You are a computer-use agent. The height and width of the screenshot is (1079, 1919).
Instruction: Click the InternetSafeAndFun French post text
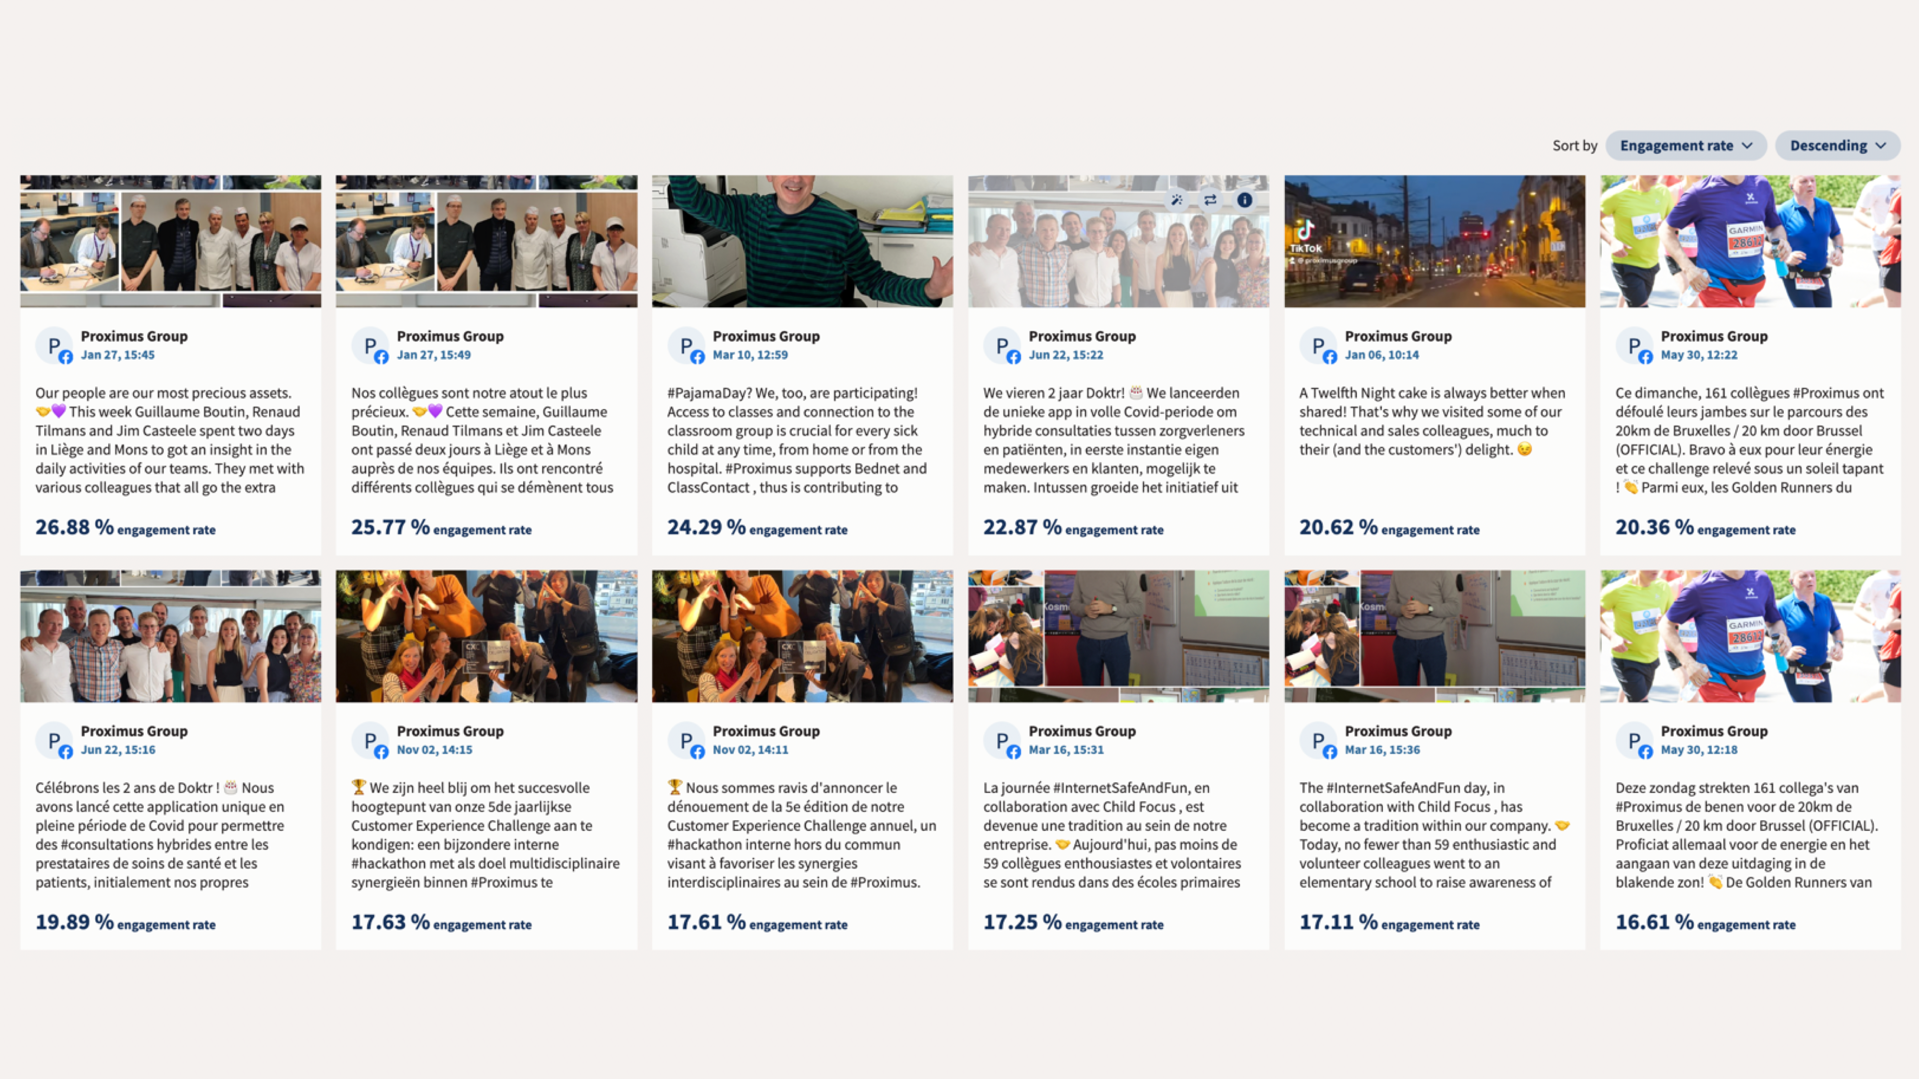(x=1112, y=835)
